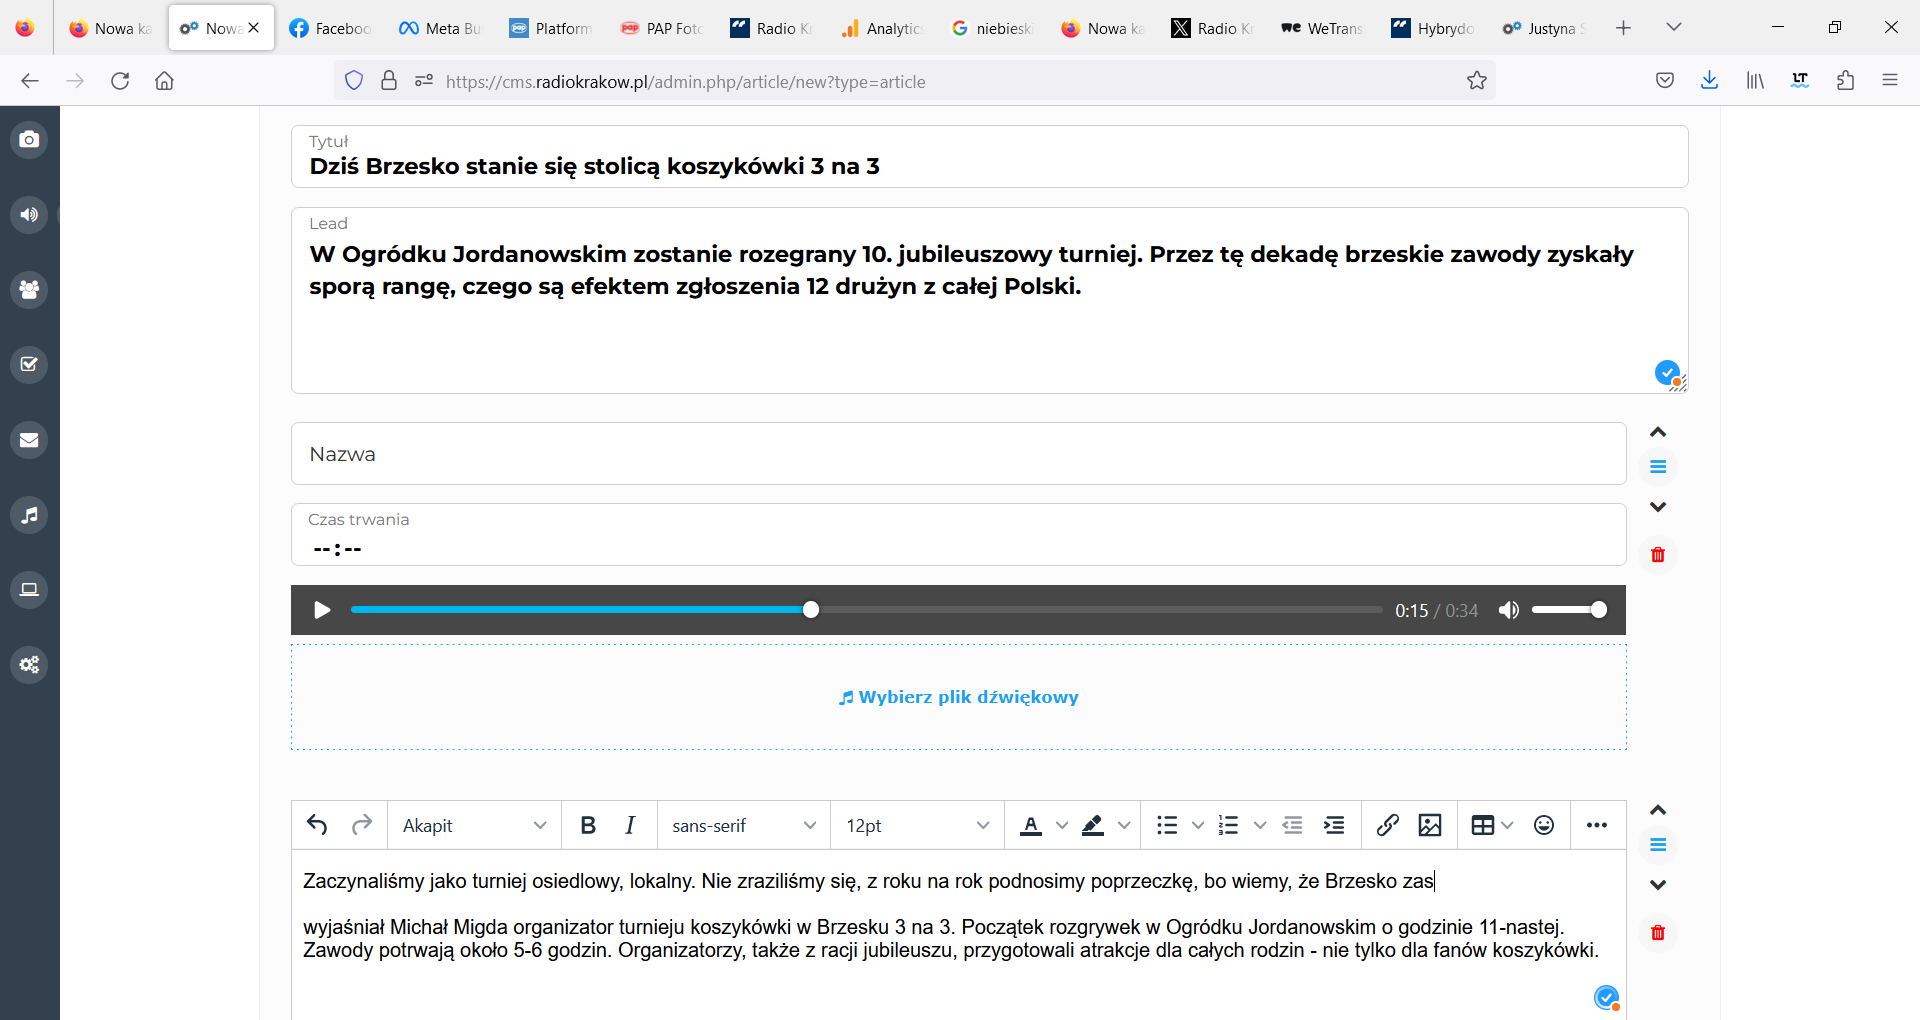Toggle bold formatting in the editor
The width and height of the screenshot is (1920, 1020).
(588, 825)
